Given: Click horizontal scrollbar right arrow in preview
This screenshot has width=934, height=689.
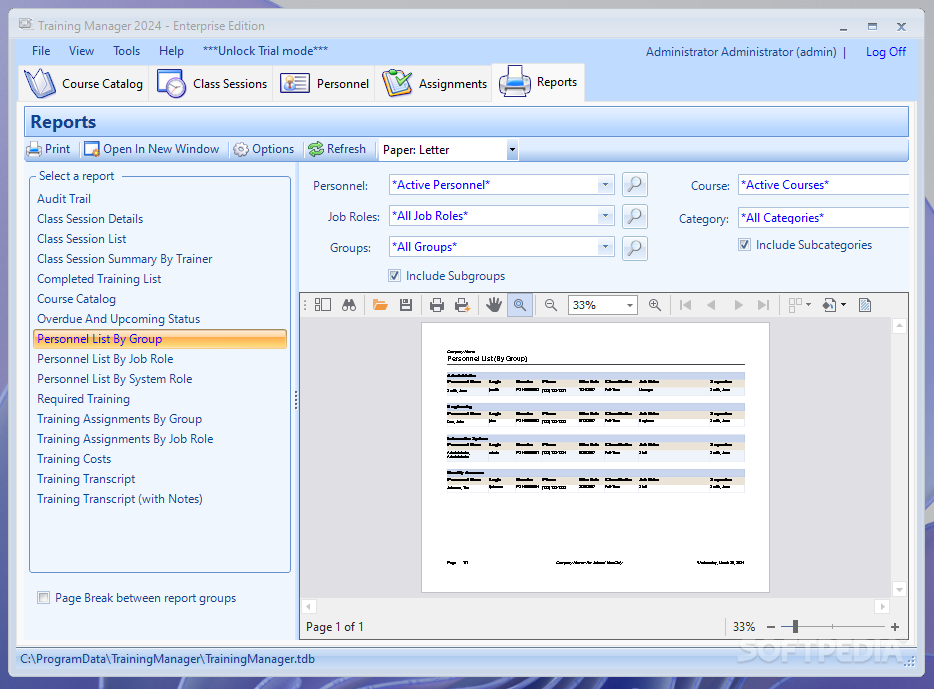Looking at the screenshot, I should [883, 606].
